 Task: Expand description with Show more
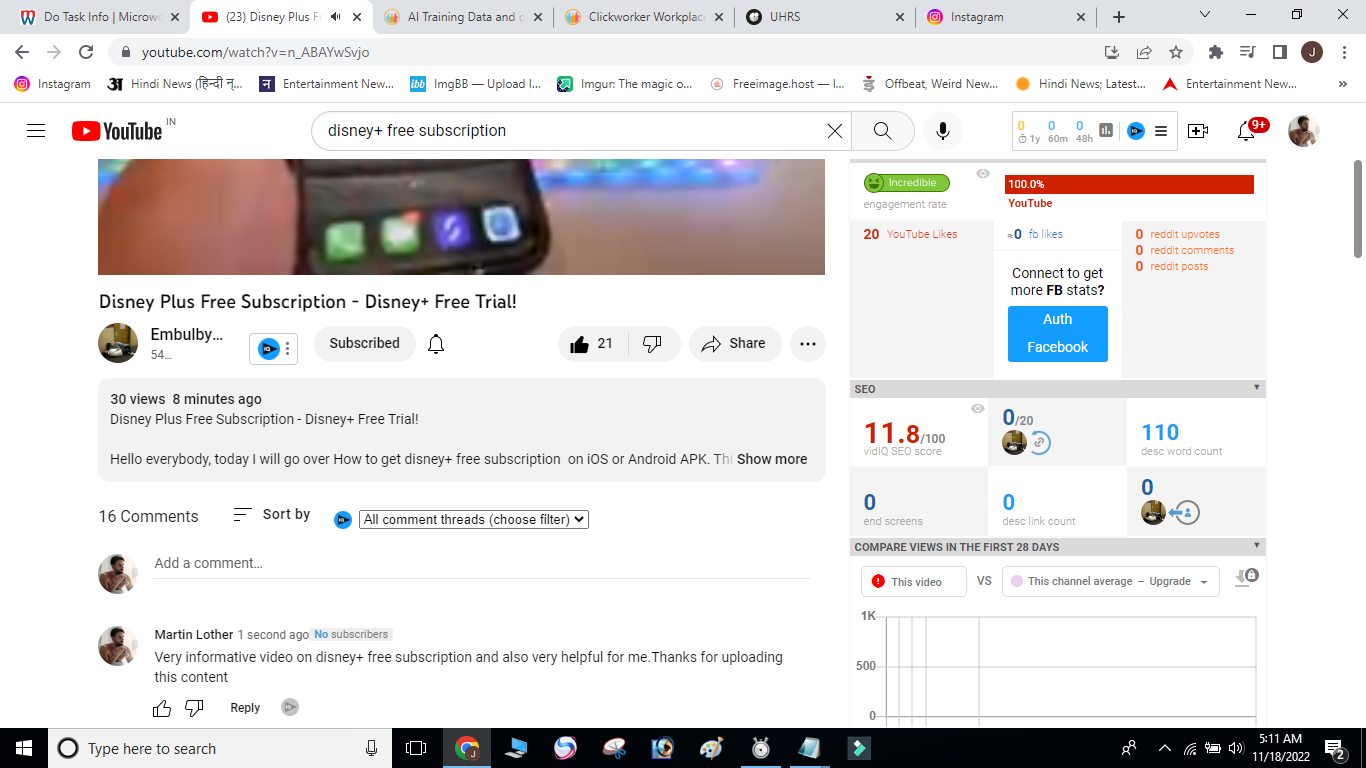[772, 459]
